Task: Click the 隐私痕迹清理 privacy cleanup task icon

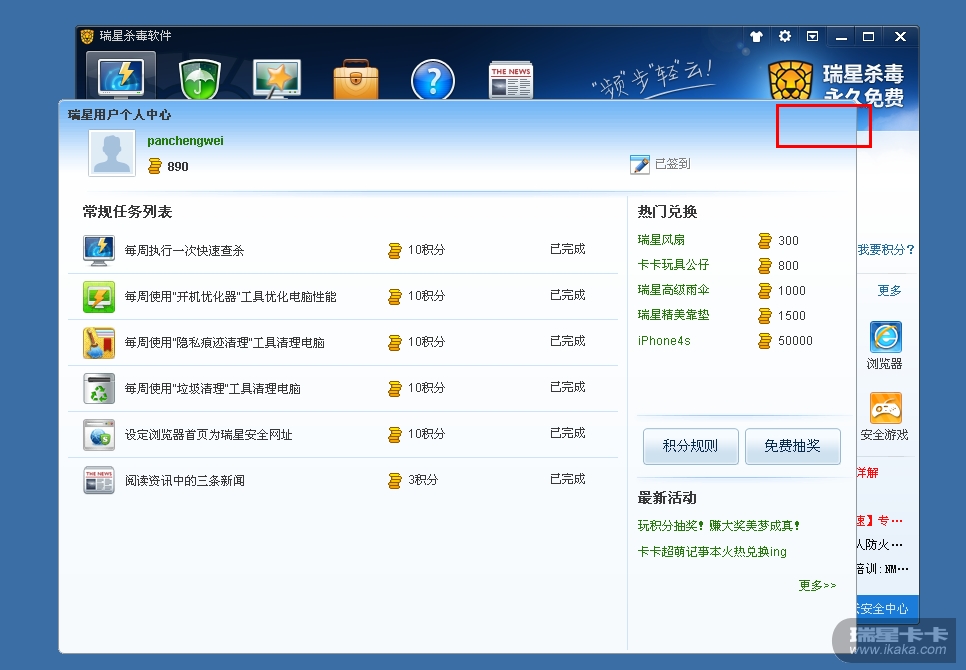Action: [99, 343]
